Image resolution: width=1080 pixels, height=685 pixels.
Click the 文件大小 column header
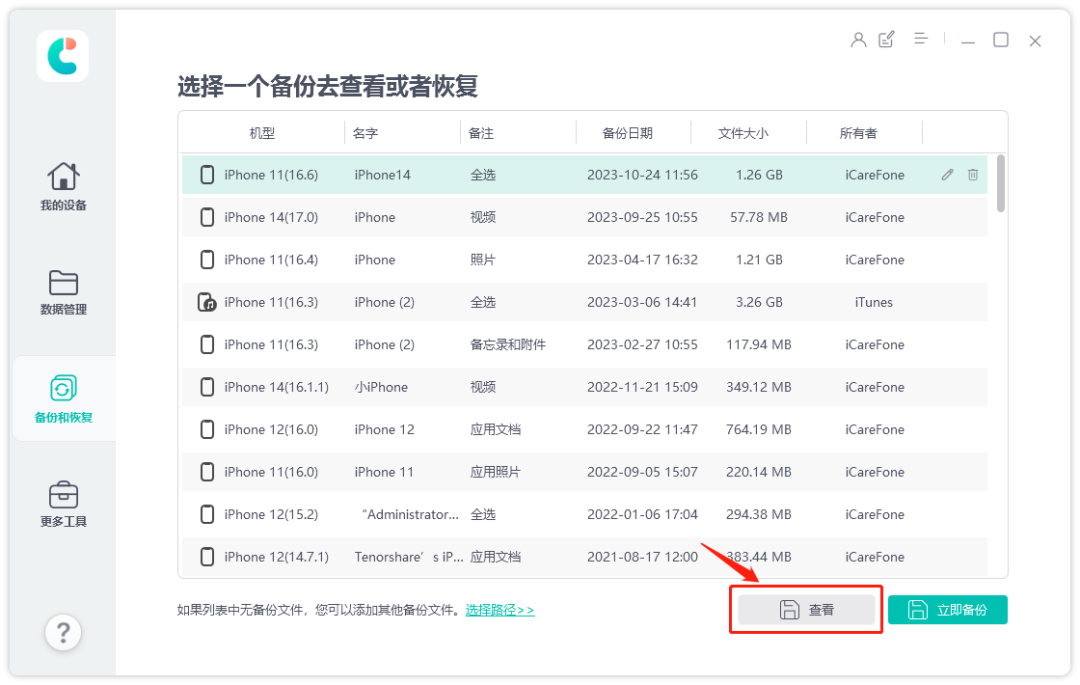pyautogui.click(x=743, y=133)
